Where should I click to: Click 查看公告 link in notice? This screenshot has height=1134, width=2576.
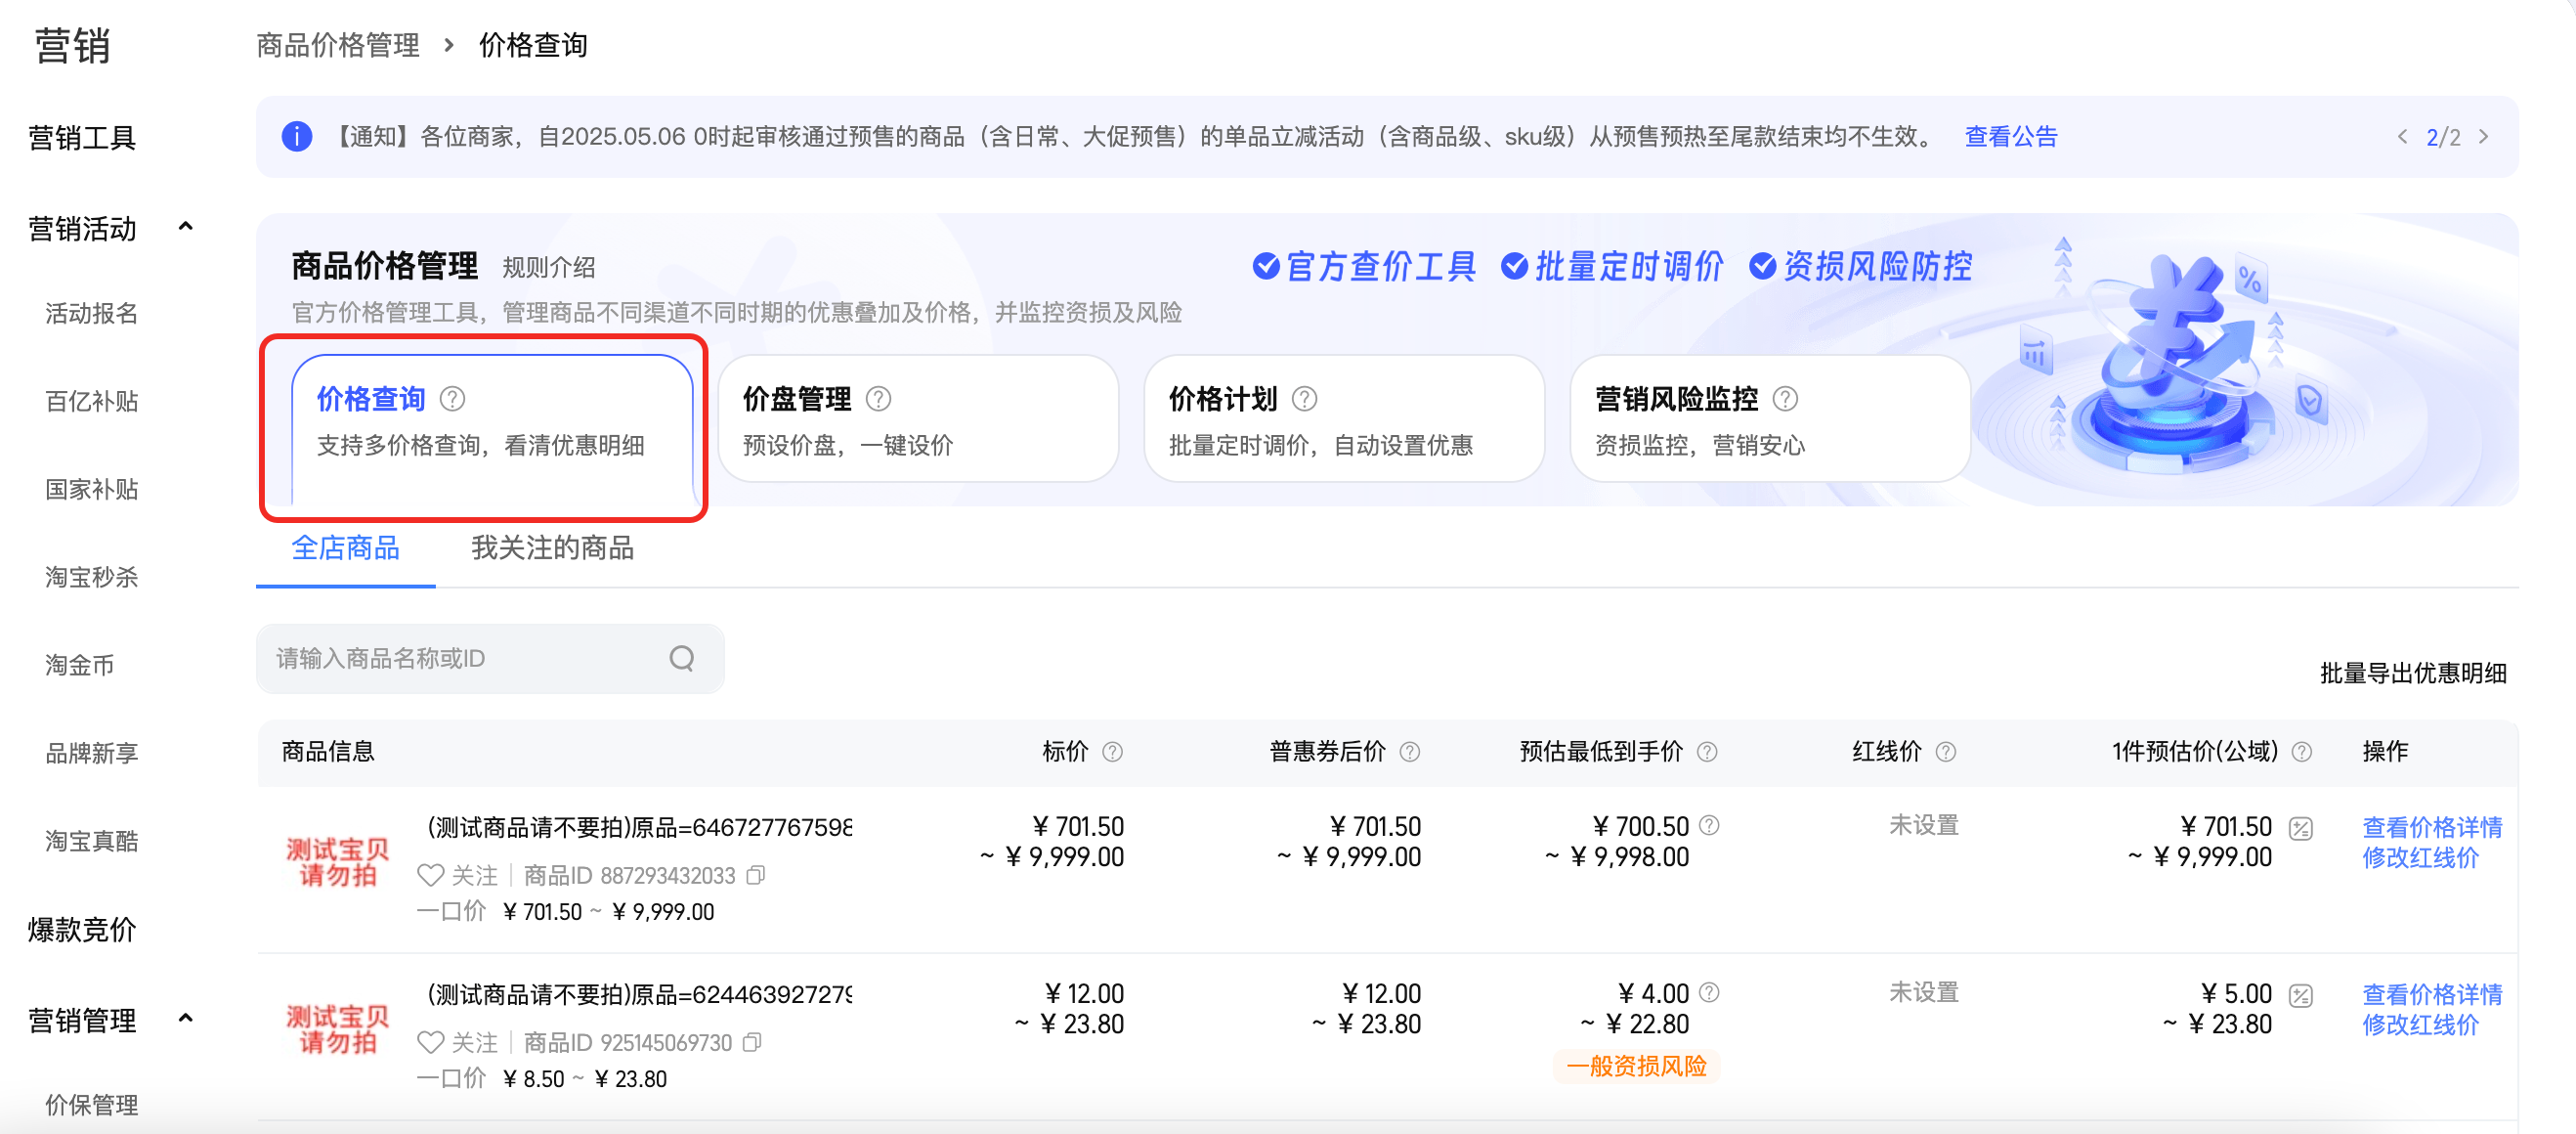pyautogui.click(x=2011, y=137)
